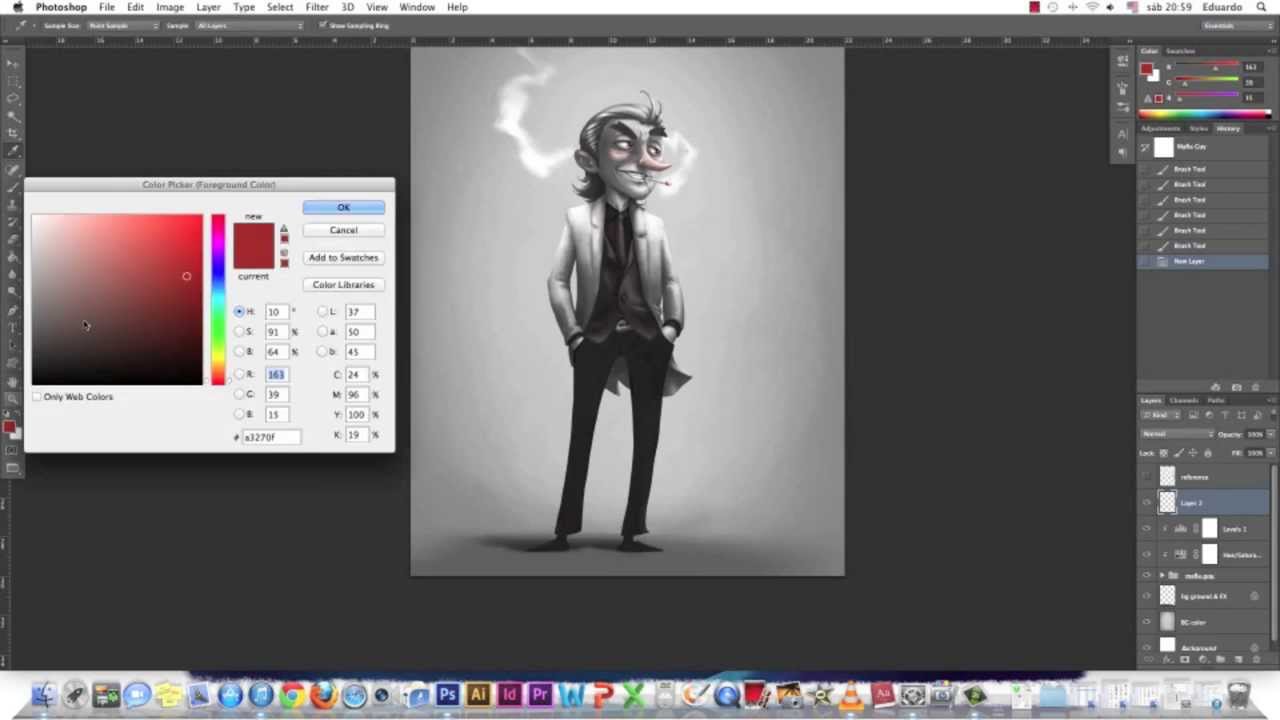Lock transparent pixels icon
The width and height of the screenshot is (1280, 720).
click(x=1163, y=452)
